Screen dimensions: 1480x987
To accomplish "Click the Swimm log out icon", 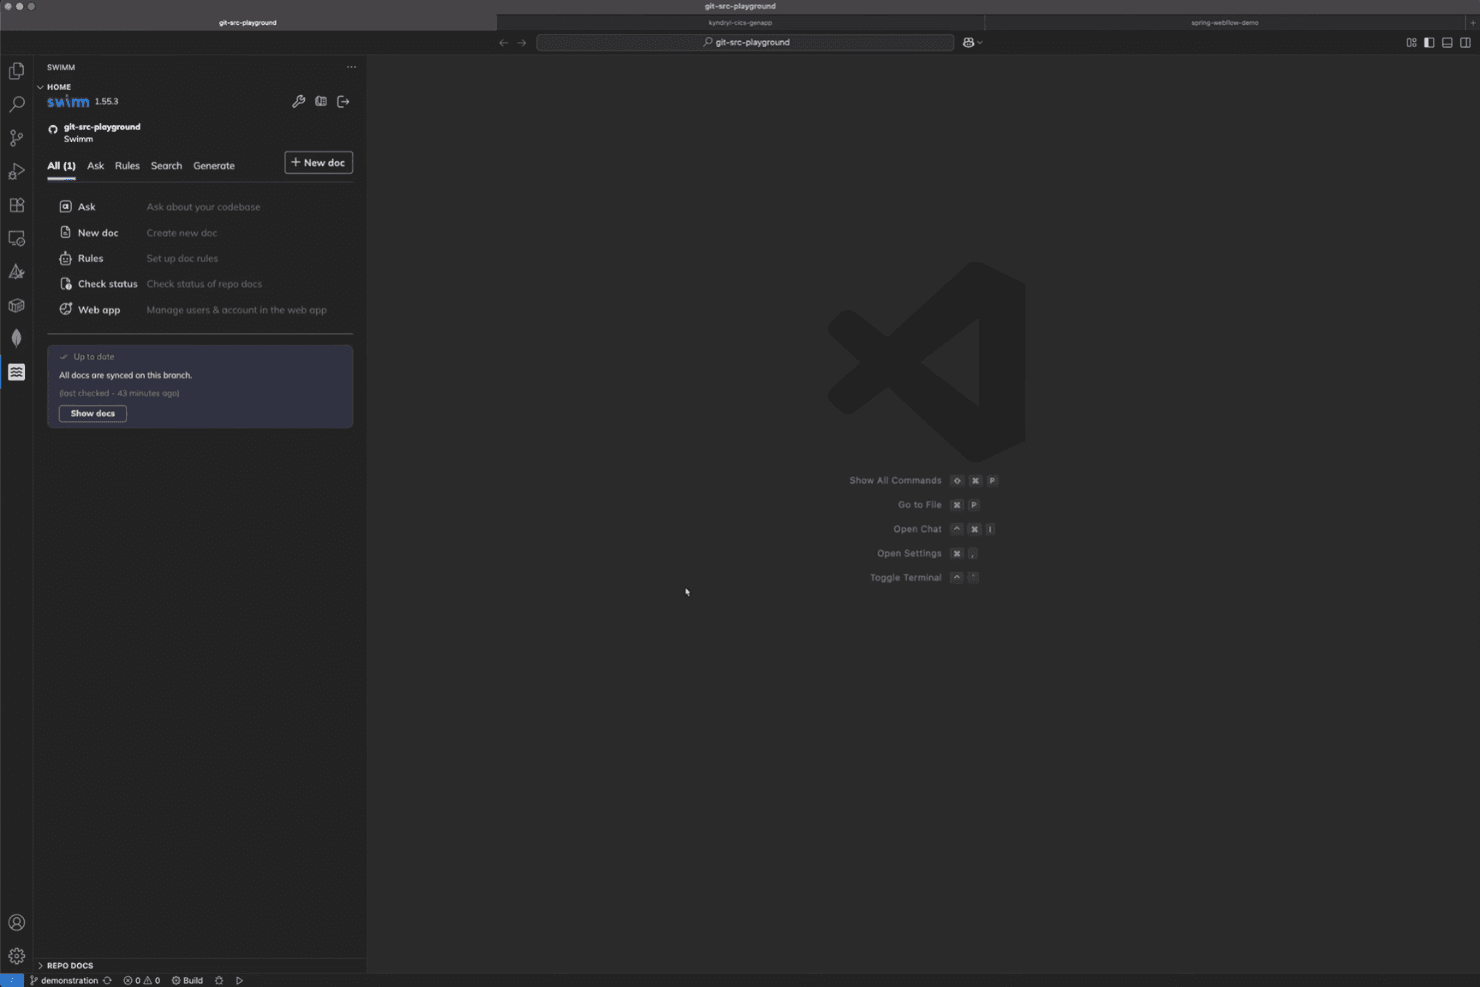I will click(343, 101).
